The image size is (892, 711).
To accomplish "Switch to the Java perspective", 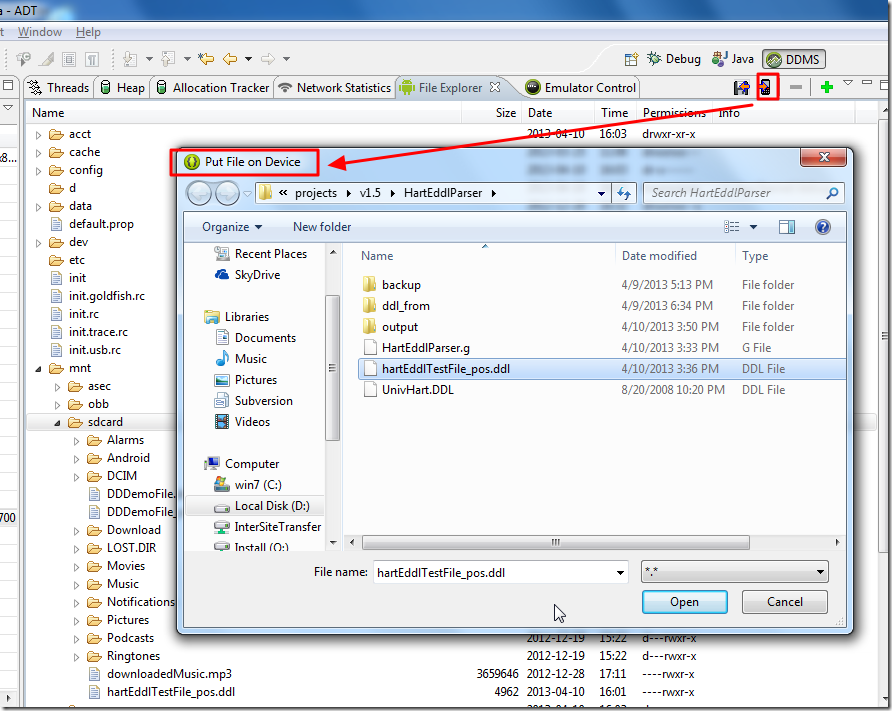I will [x=733, y=59].
